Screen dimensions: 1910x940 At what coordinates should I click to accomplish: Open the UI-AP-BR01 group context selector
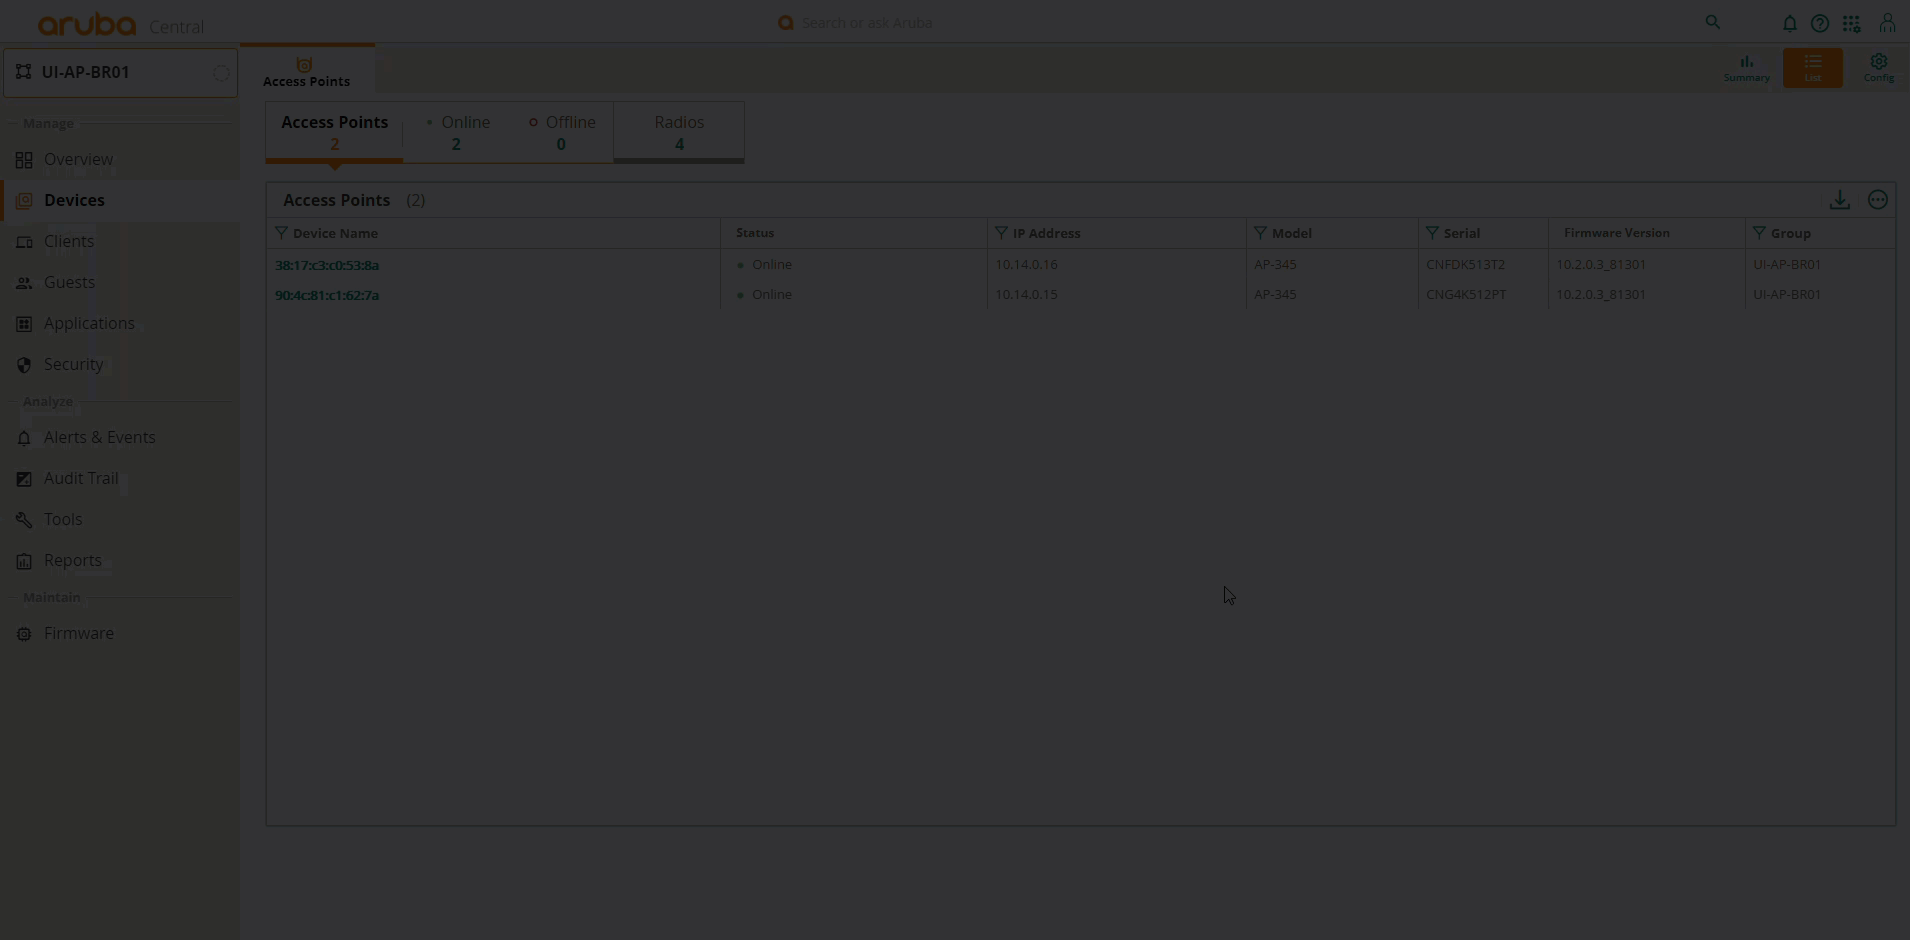tap(120, 73)
